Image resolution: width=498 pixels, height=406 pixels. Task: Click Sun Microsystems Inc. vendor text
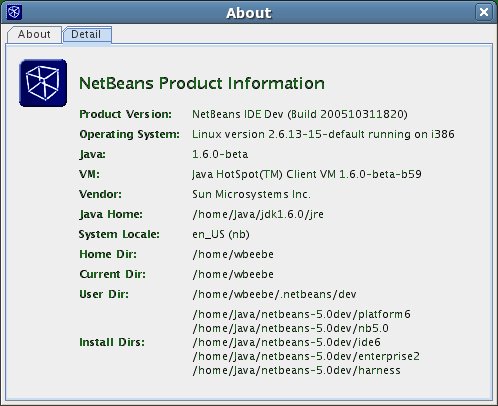251,194
